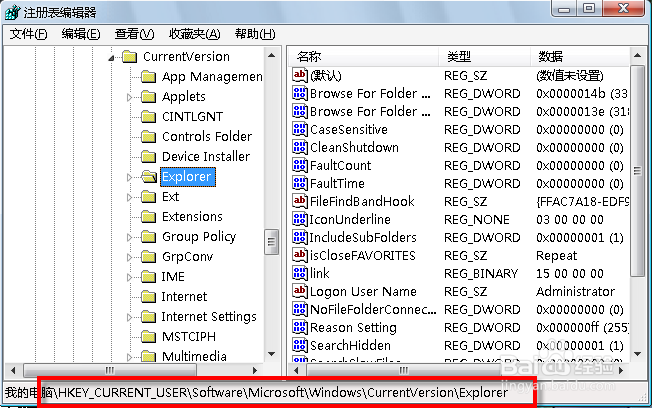This screenshot has width=652, height=408.
Task: Open the 编辑(E) menu
Action: pos(81,34)
